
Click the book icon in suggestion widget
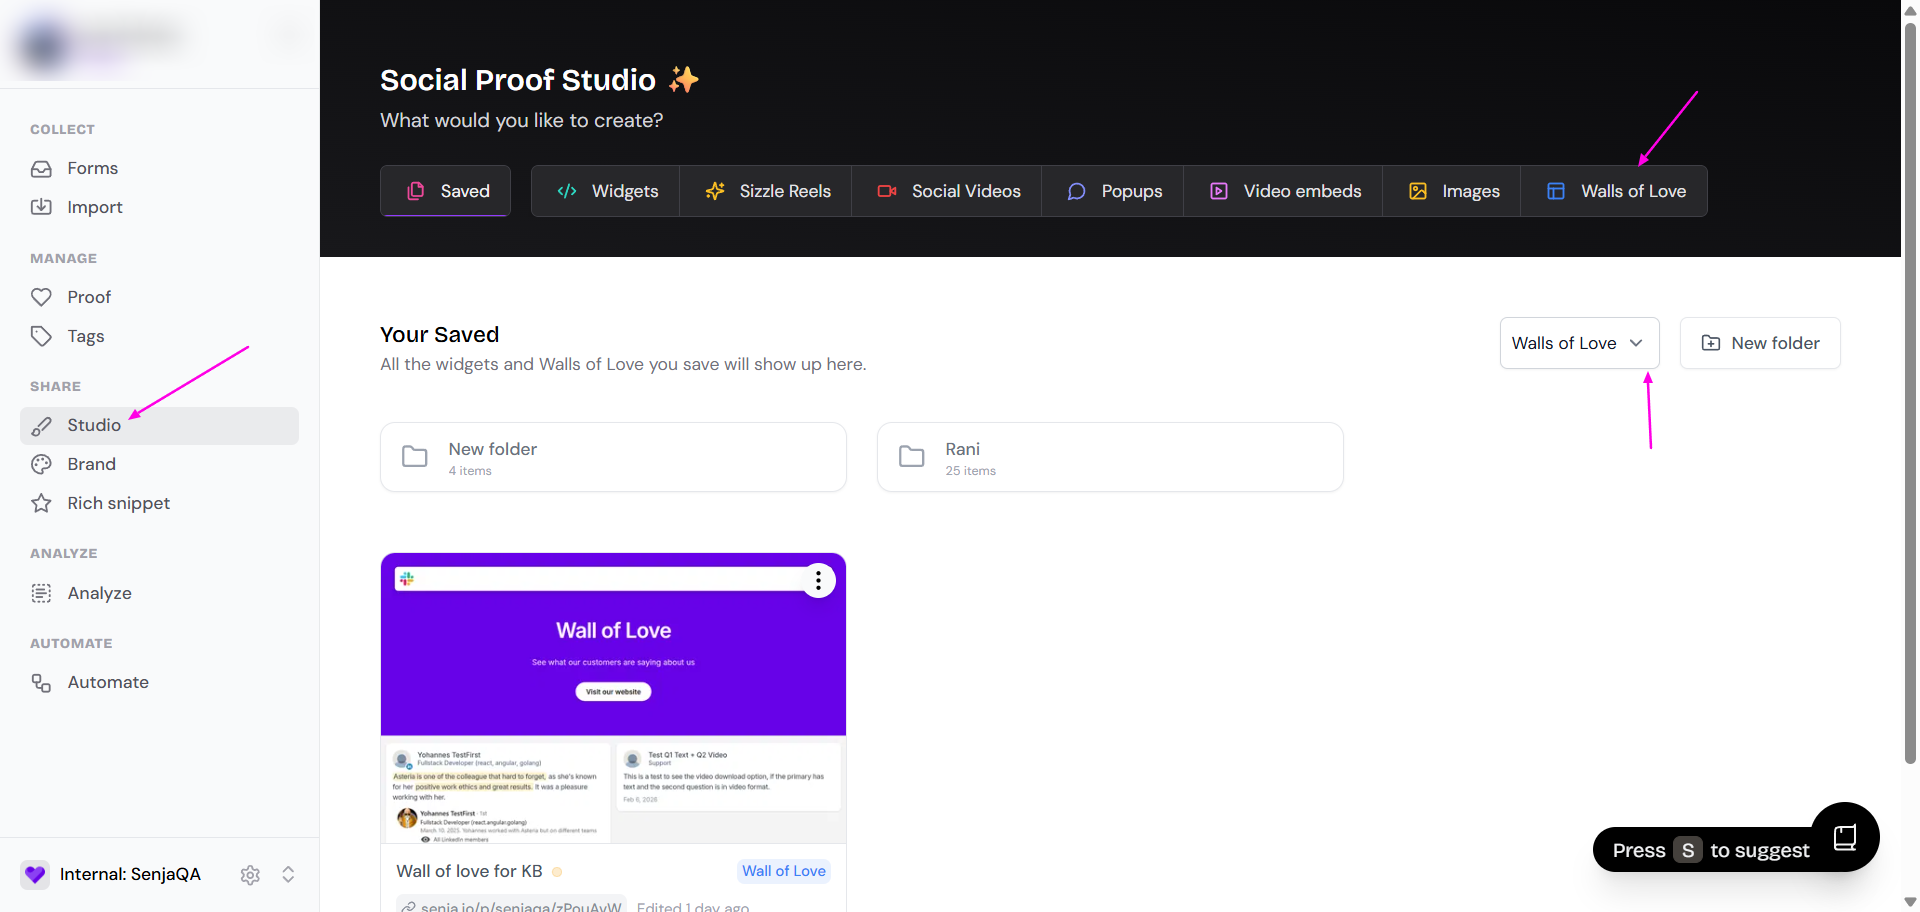(1845, 837)
